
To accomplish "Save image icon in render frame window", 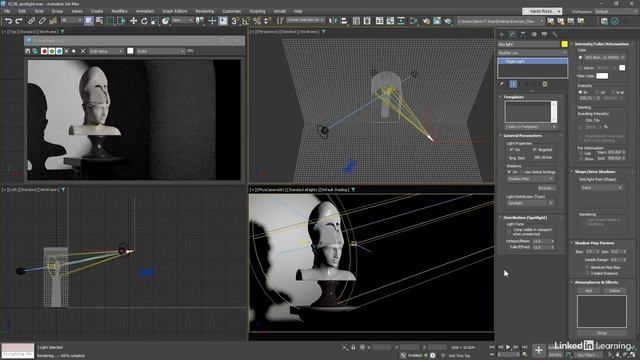I will pos(28,51).
